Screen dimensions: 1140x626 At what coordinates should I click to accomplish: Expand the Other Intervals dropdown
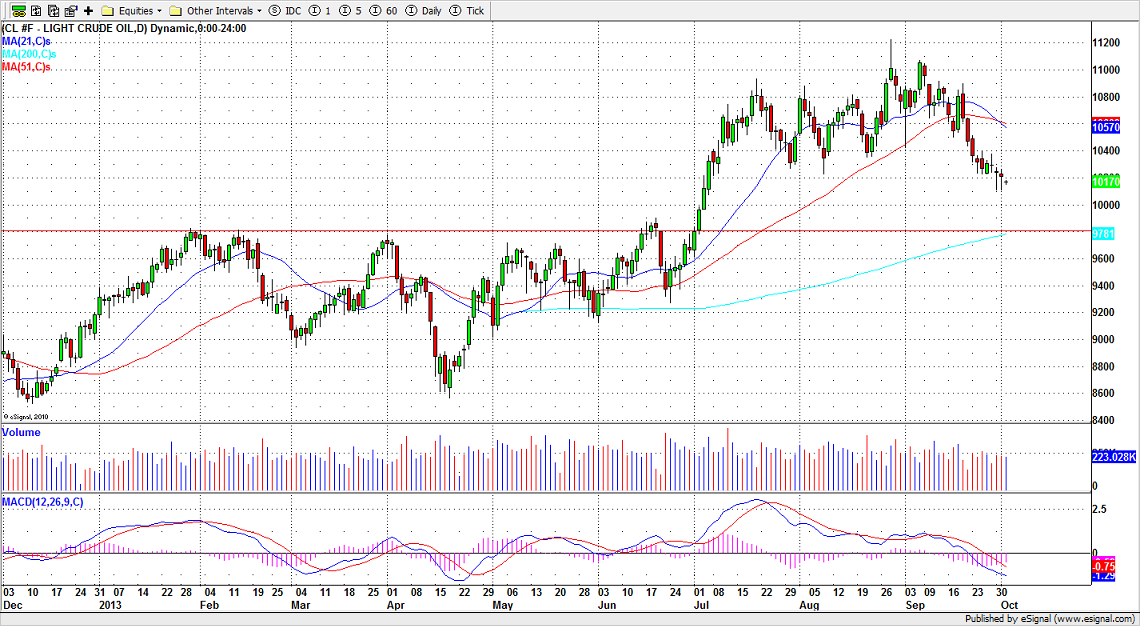coord(216,11)
